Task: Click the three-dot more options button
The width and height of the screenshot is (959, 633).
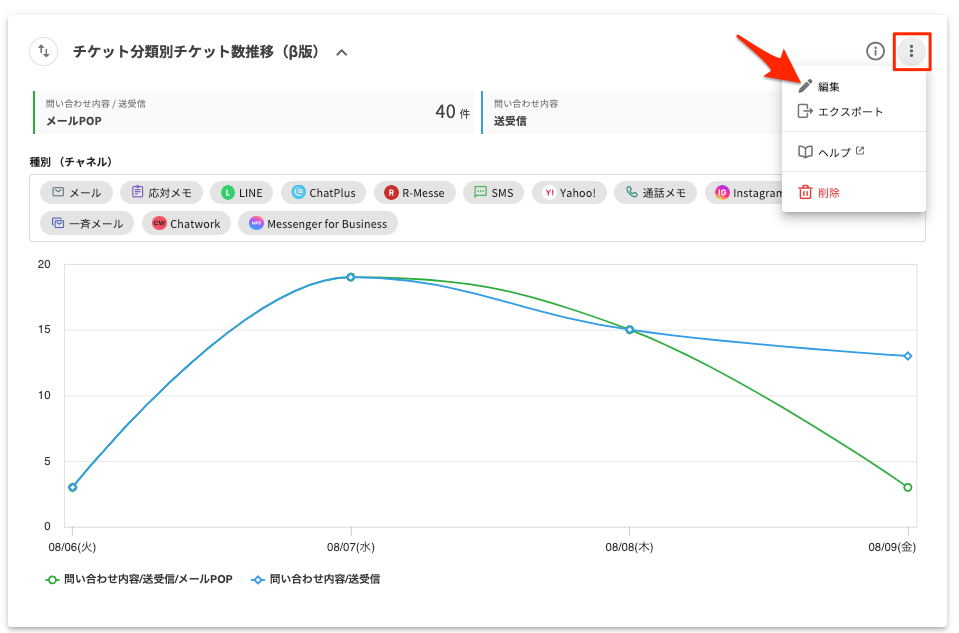Action: tap(911, 51)
